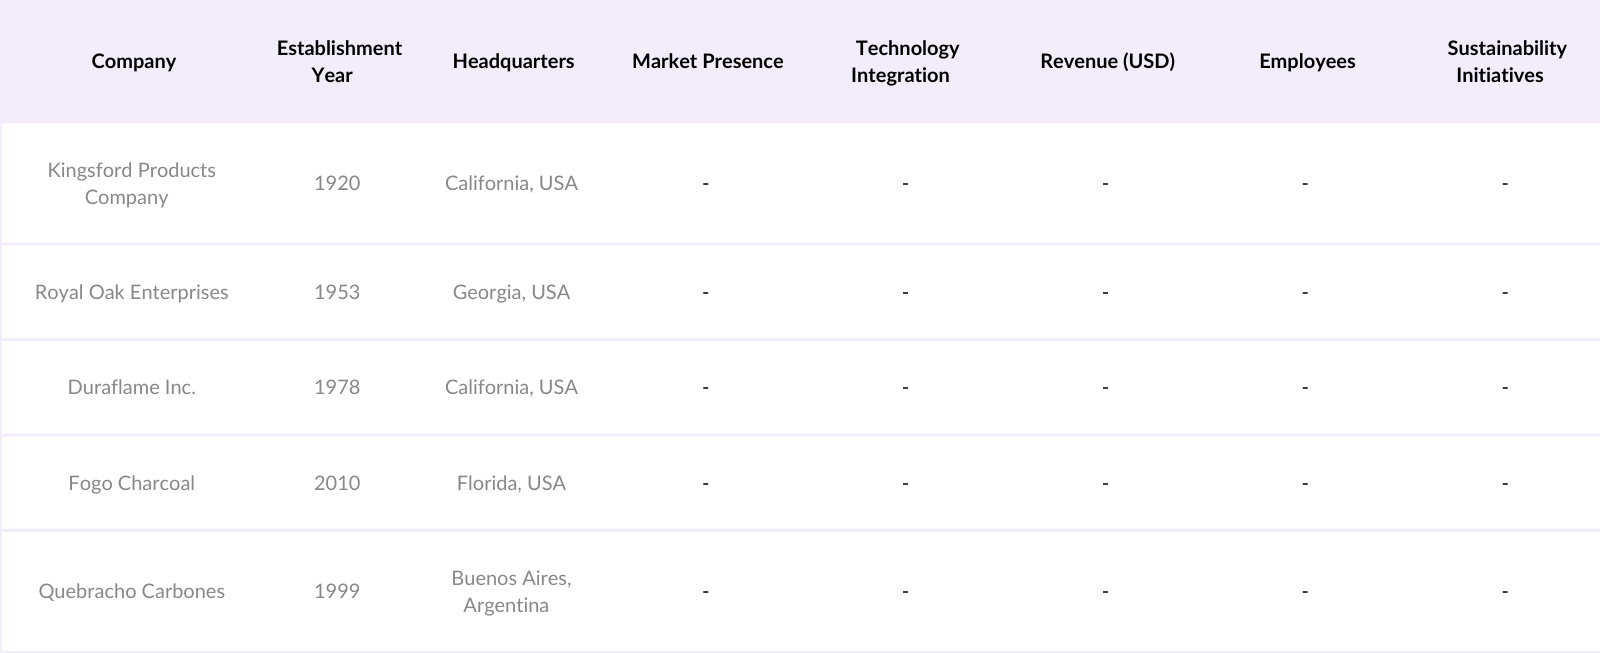Viewport: 1600px width, 653px height.
Task: Click the Technology Integration header
Action: click(905, 61)
